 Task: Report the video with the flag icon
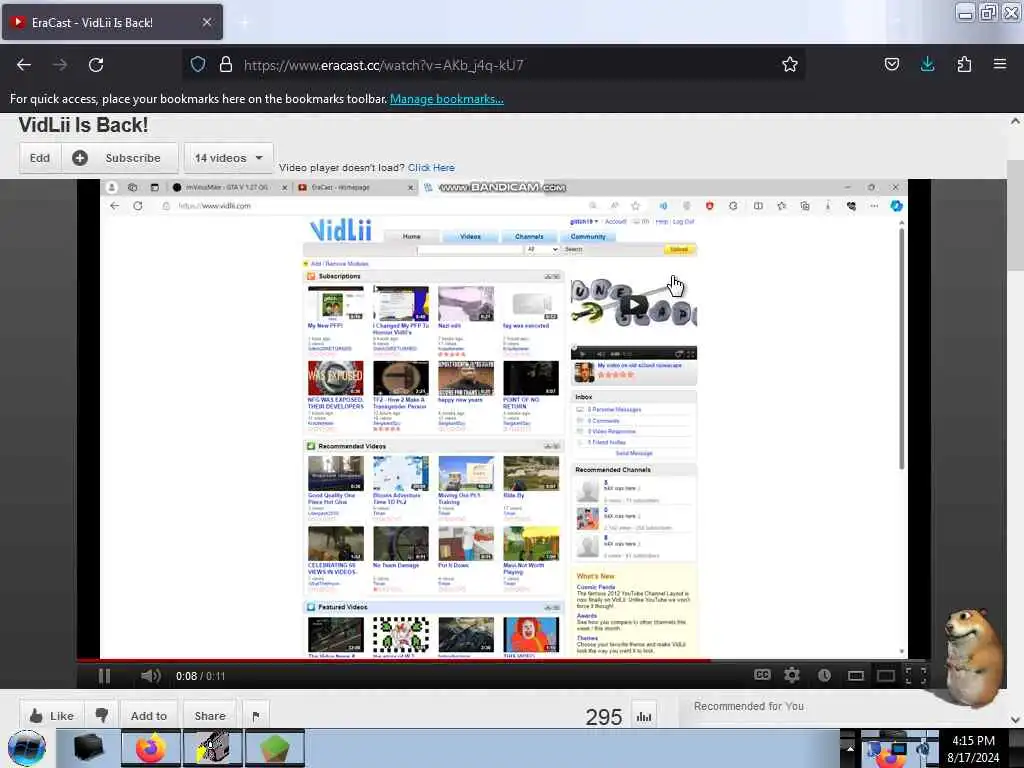256,716
